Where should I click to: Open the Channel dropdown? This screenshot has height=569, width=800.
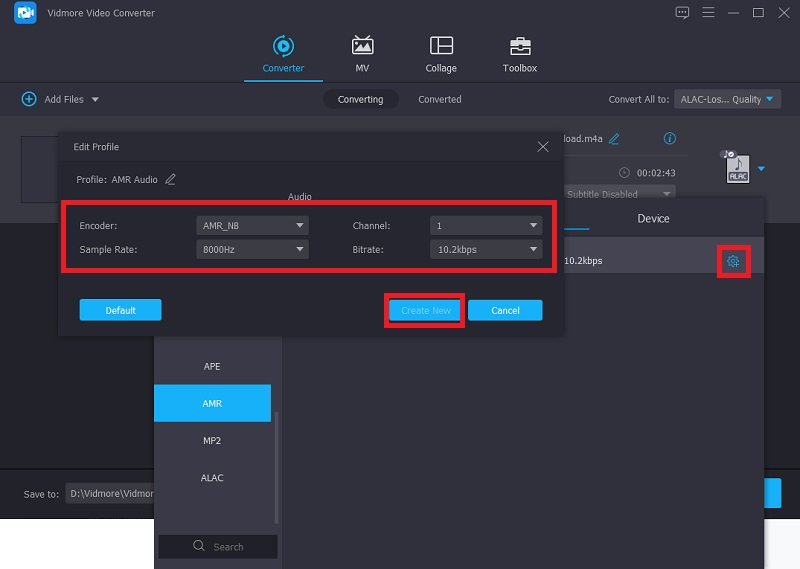[x=486, y=225]
